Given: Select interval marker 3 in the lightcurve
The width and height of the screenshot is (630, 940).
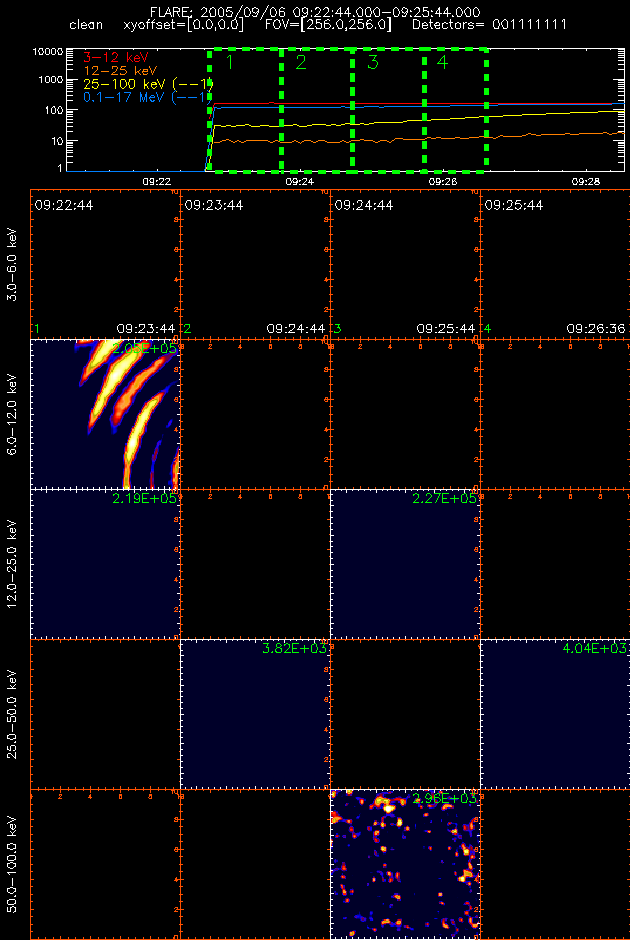Looking at the screenshot, I should click(x=373, y=62).
